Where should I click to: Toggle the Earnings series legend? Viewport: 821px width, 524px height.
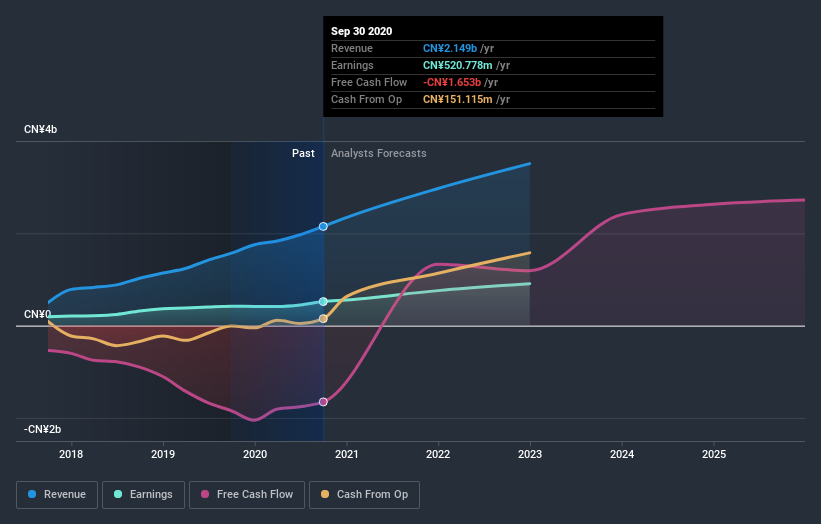144,494
